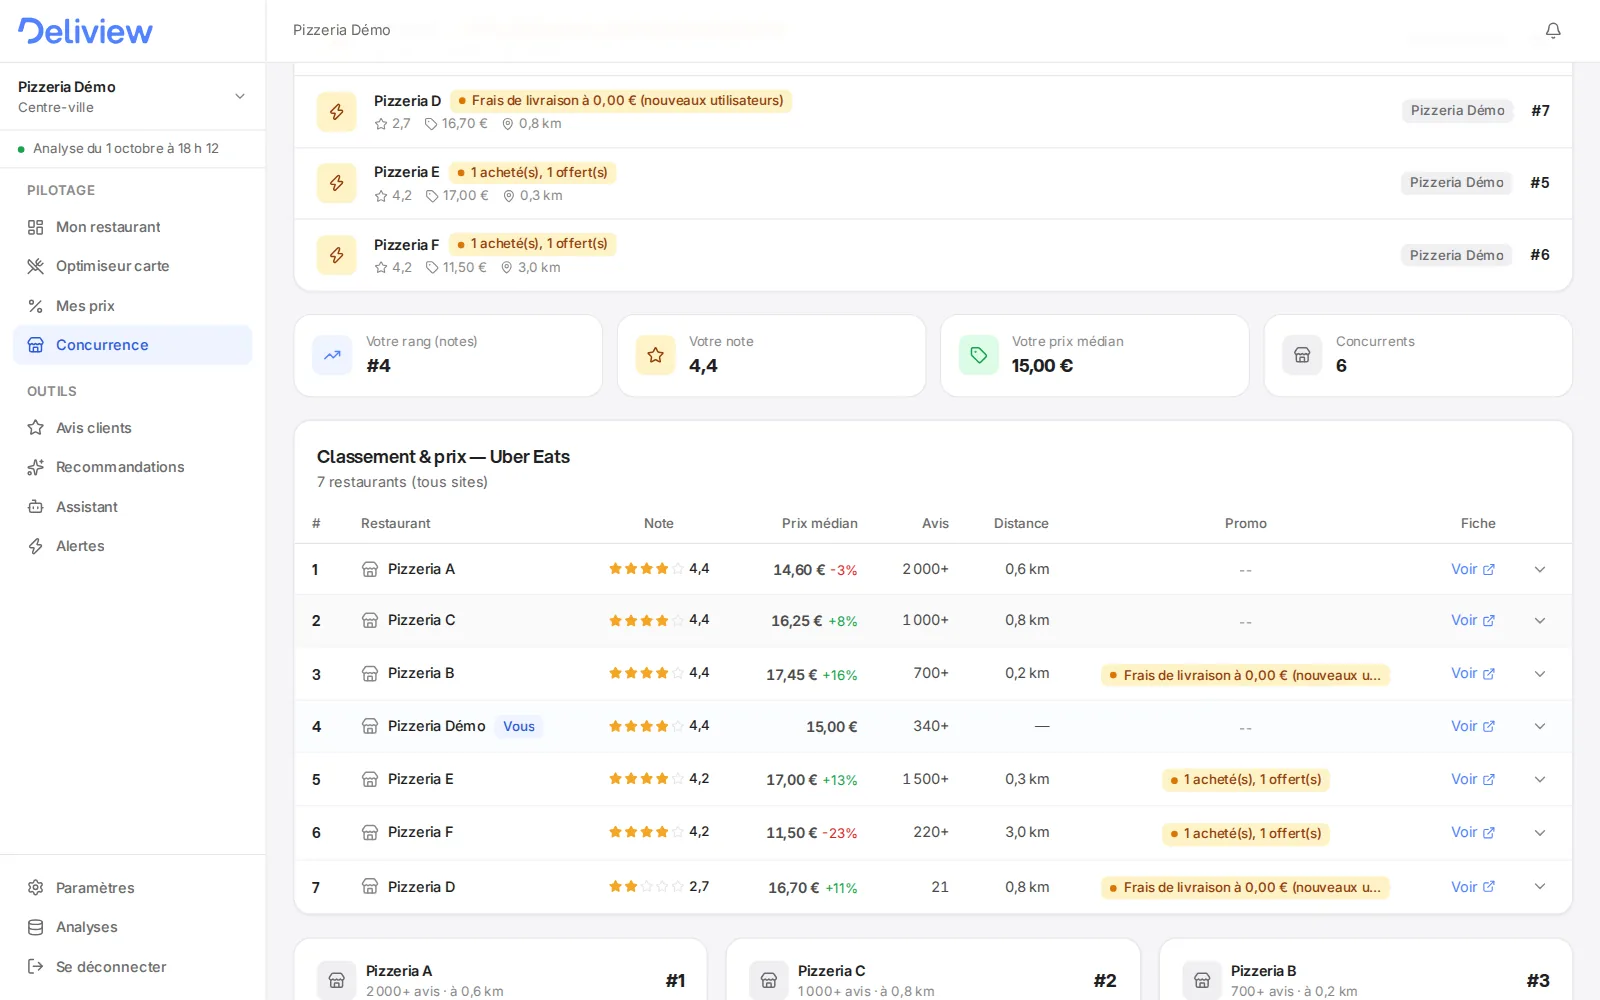Image resolution: width=1600 pixels, height=1000 pixels.
Task: Click the Pizzeria F lightning icon
Action: point(337,255)
